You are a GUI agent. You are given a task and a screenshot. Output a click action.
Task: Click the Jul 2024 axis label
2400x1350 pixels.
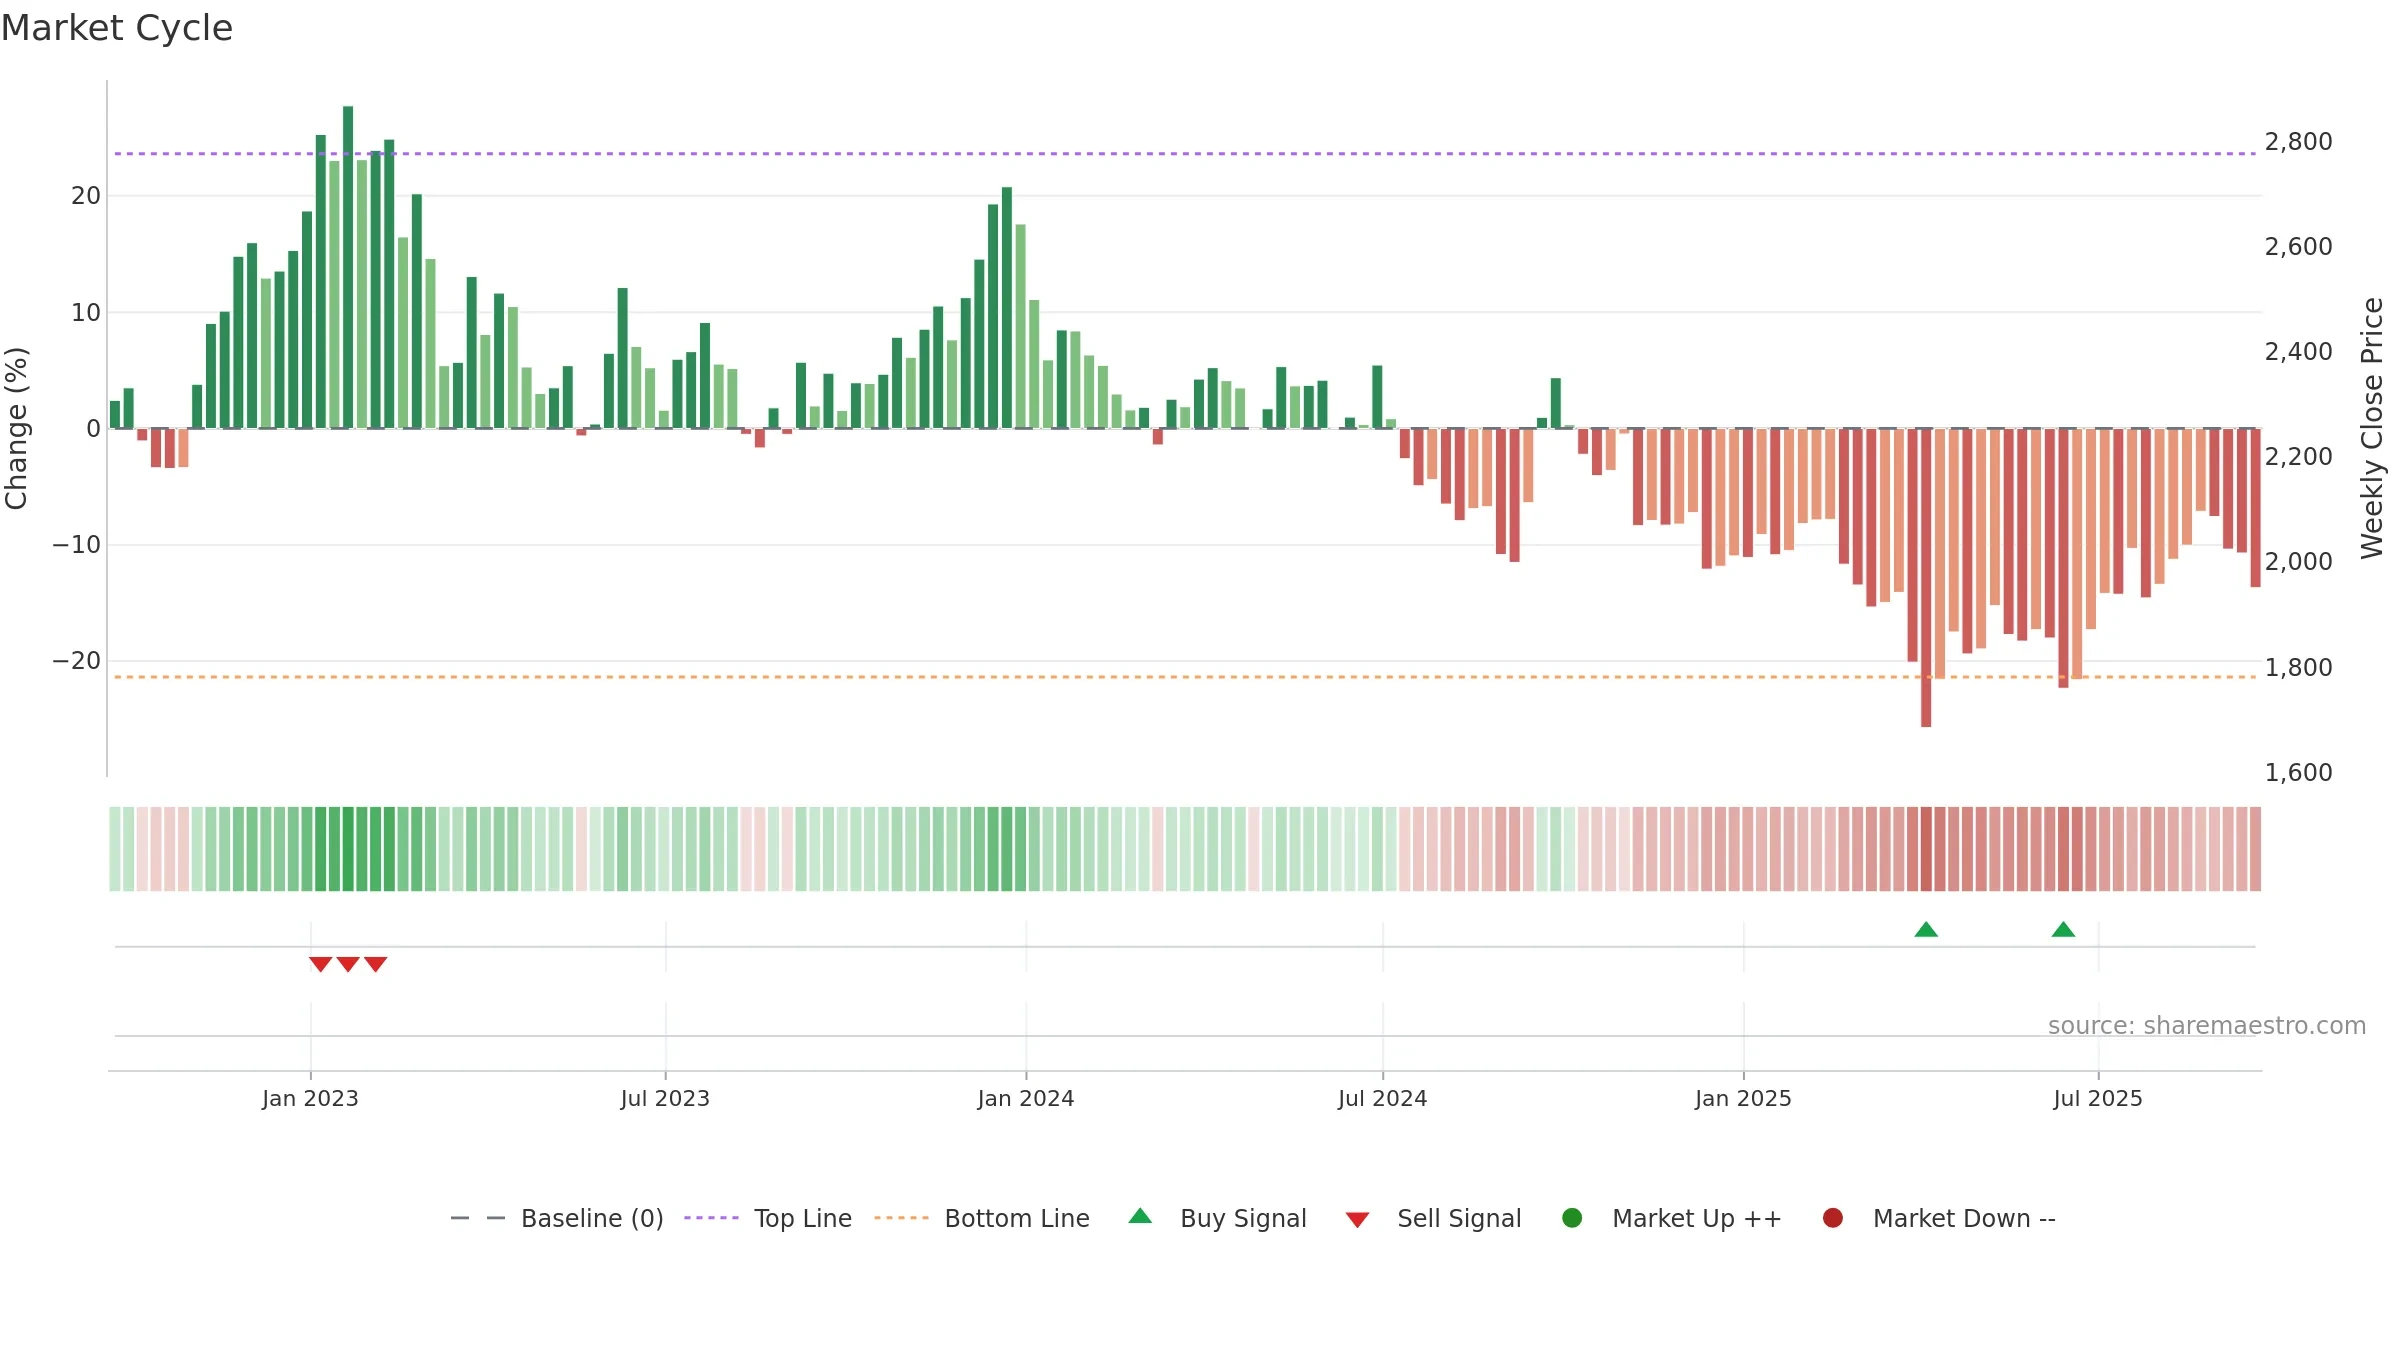(1383, 1098)
